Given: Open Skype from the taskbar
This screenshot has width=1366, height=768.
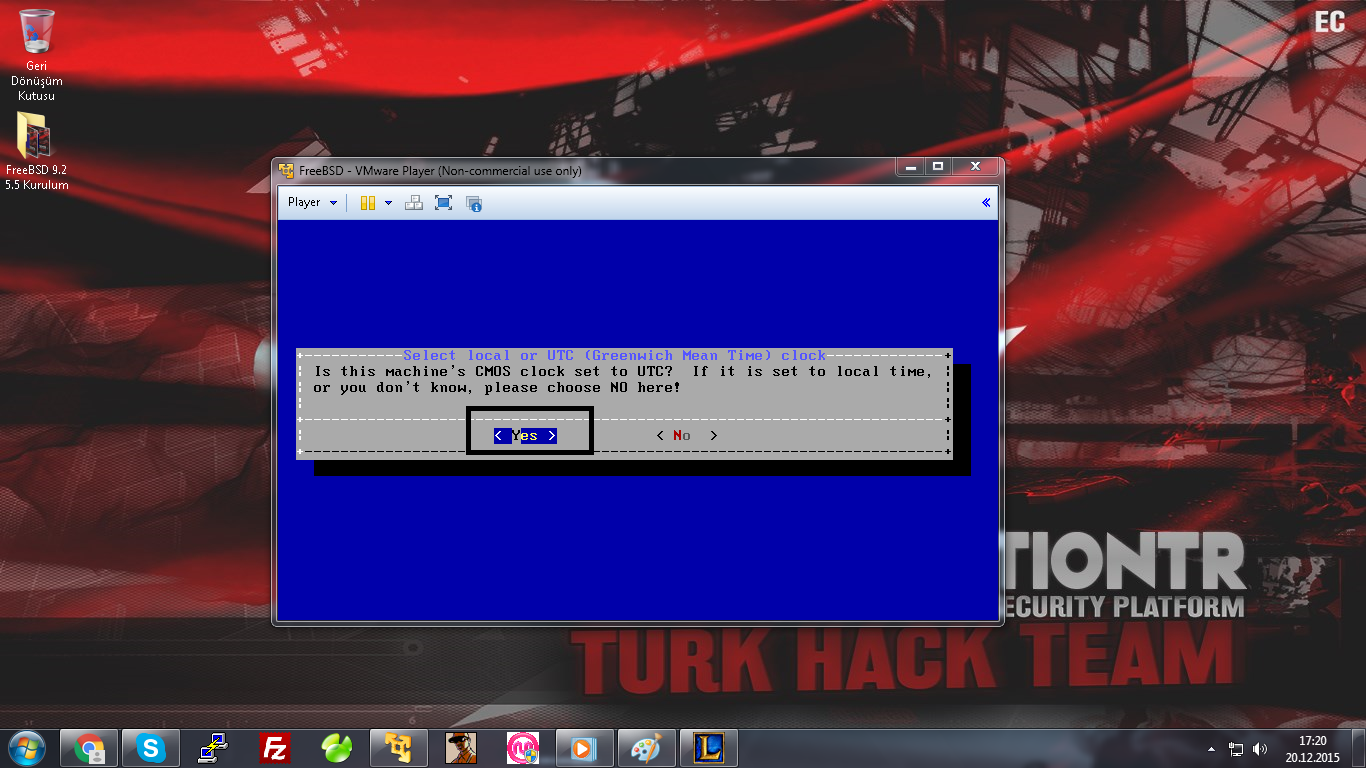Looking at the screenshot, I should point(151,748).
